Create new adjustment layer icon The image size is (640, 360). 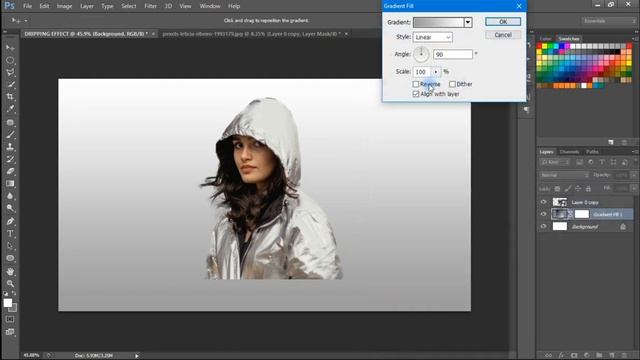587,356
